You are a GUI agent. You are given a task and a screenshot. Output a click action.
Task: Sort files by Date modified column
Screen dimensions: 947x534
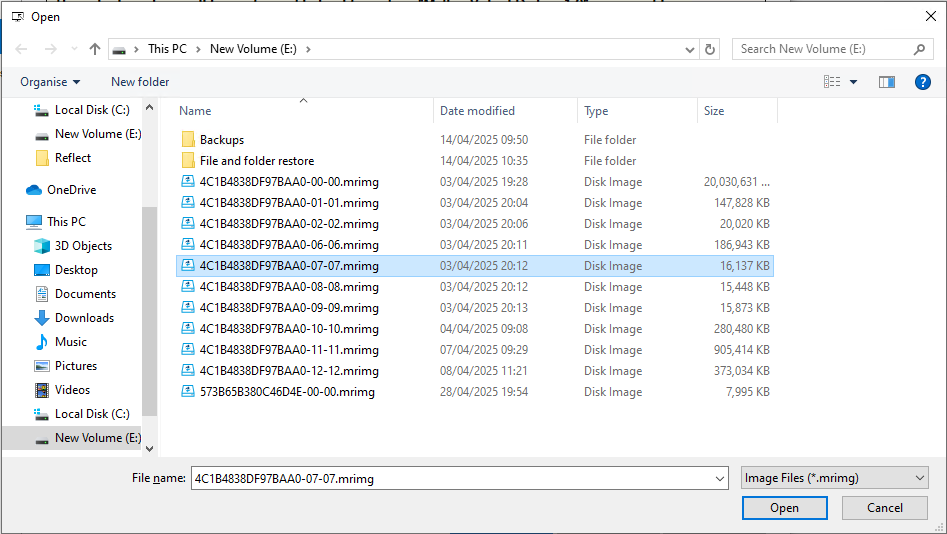(x=477, y=111)
